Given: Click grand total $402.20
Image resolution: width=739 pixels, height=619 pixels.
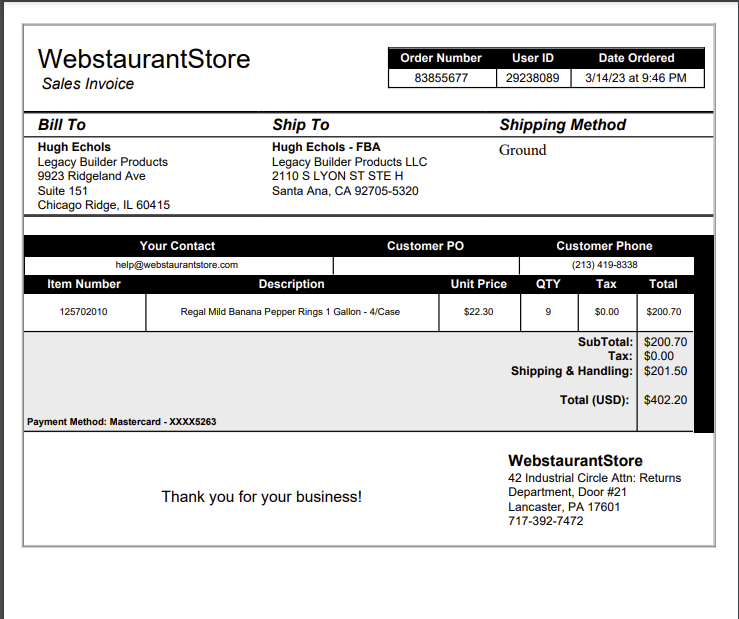Looking at the screenshot, I should tap(665, 400).
